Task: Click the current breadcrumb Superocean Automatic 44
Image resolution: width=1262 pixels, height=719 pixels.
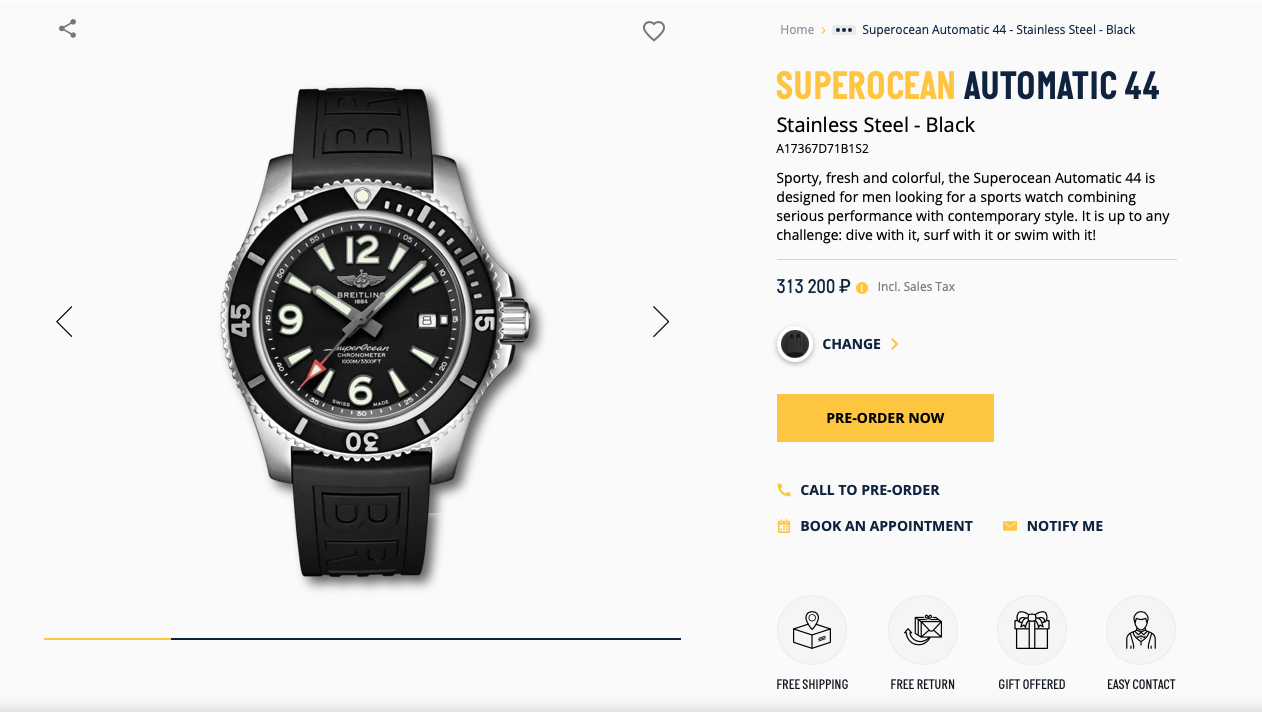Action: [x=998, y=30]
